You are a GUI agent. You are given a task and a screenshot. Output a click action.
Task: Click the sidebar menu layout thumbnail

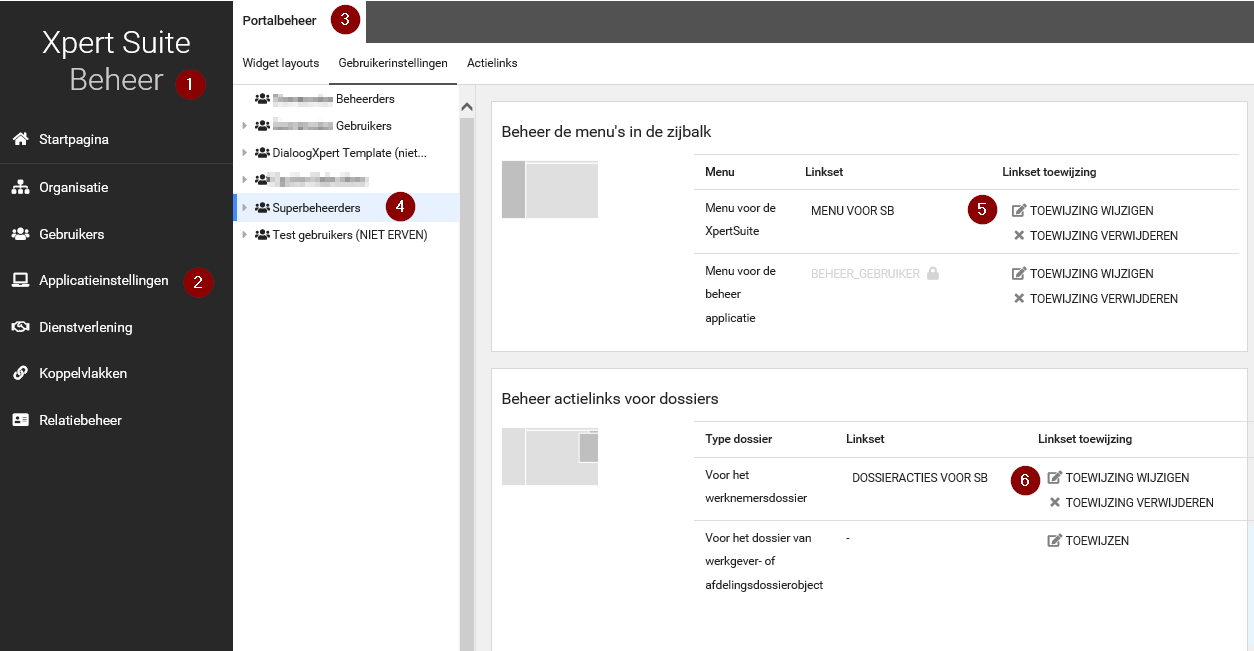(x=549, y=190)
